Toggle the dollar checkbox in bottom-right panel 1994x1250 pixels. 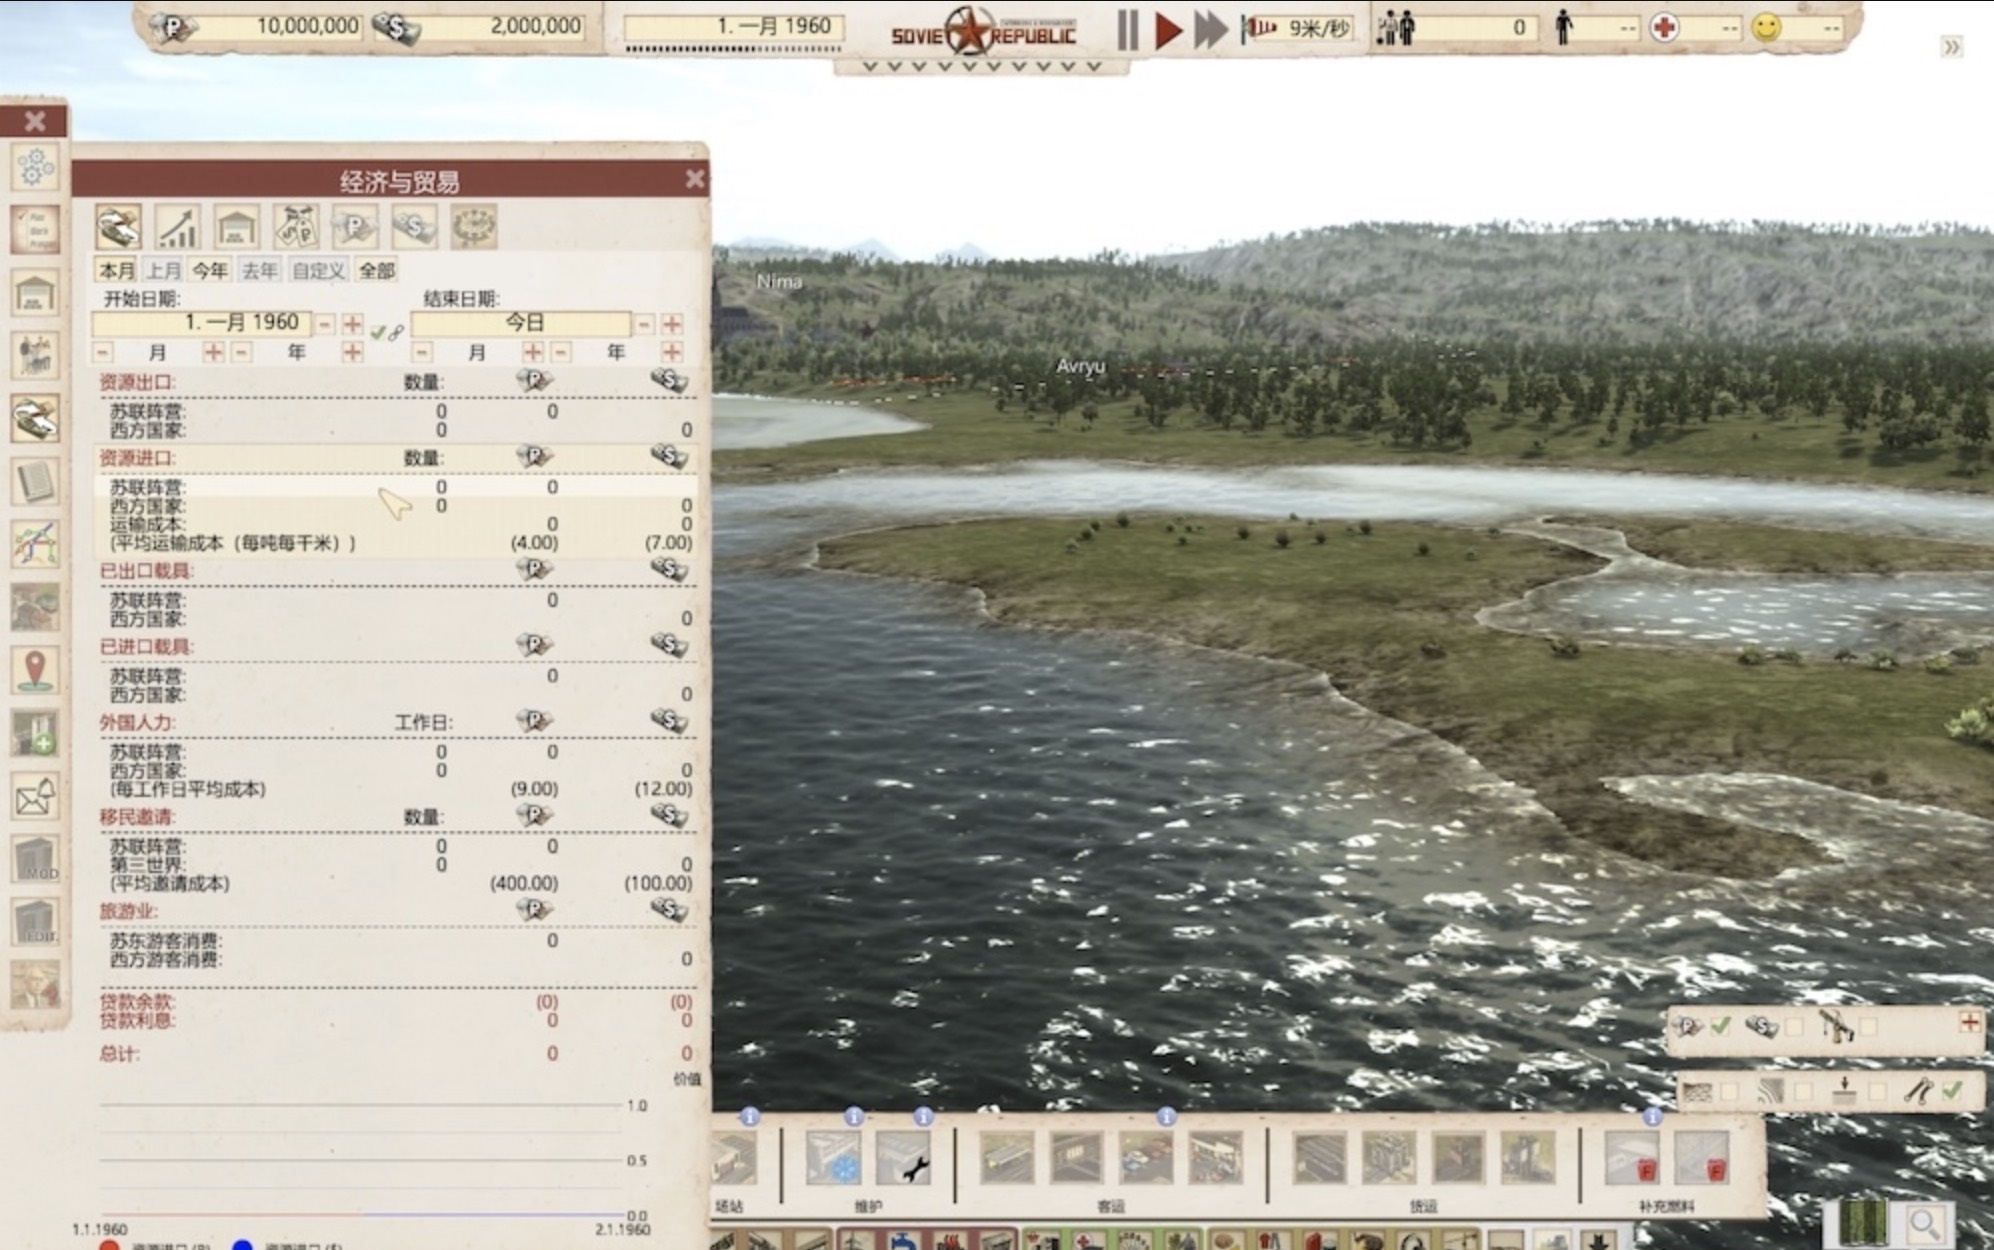tap(1794, 1026)
